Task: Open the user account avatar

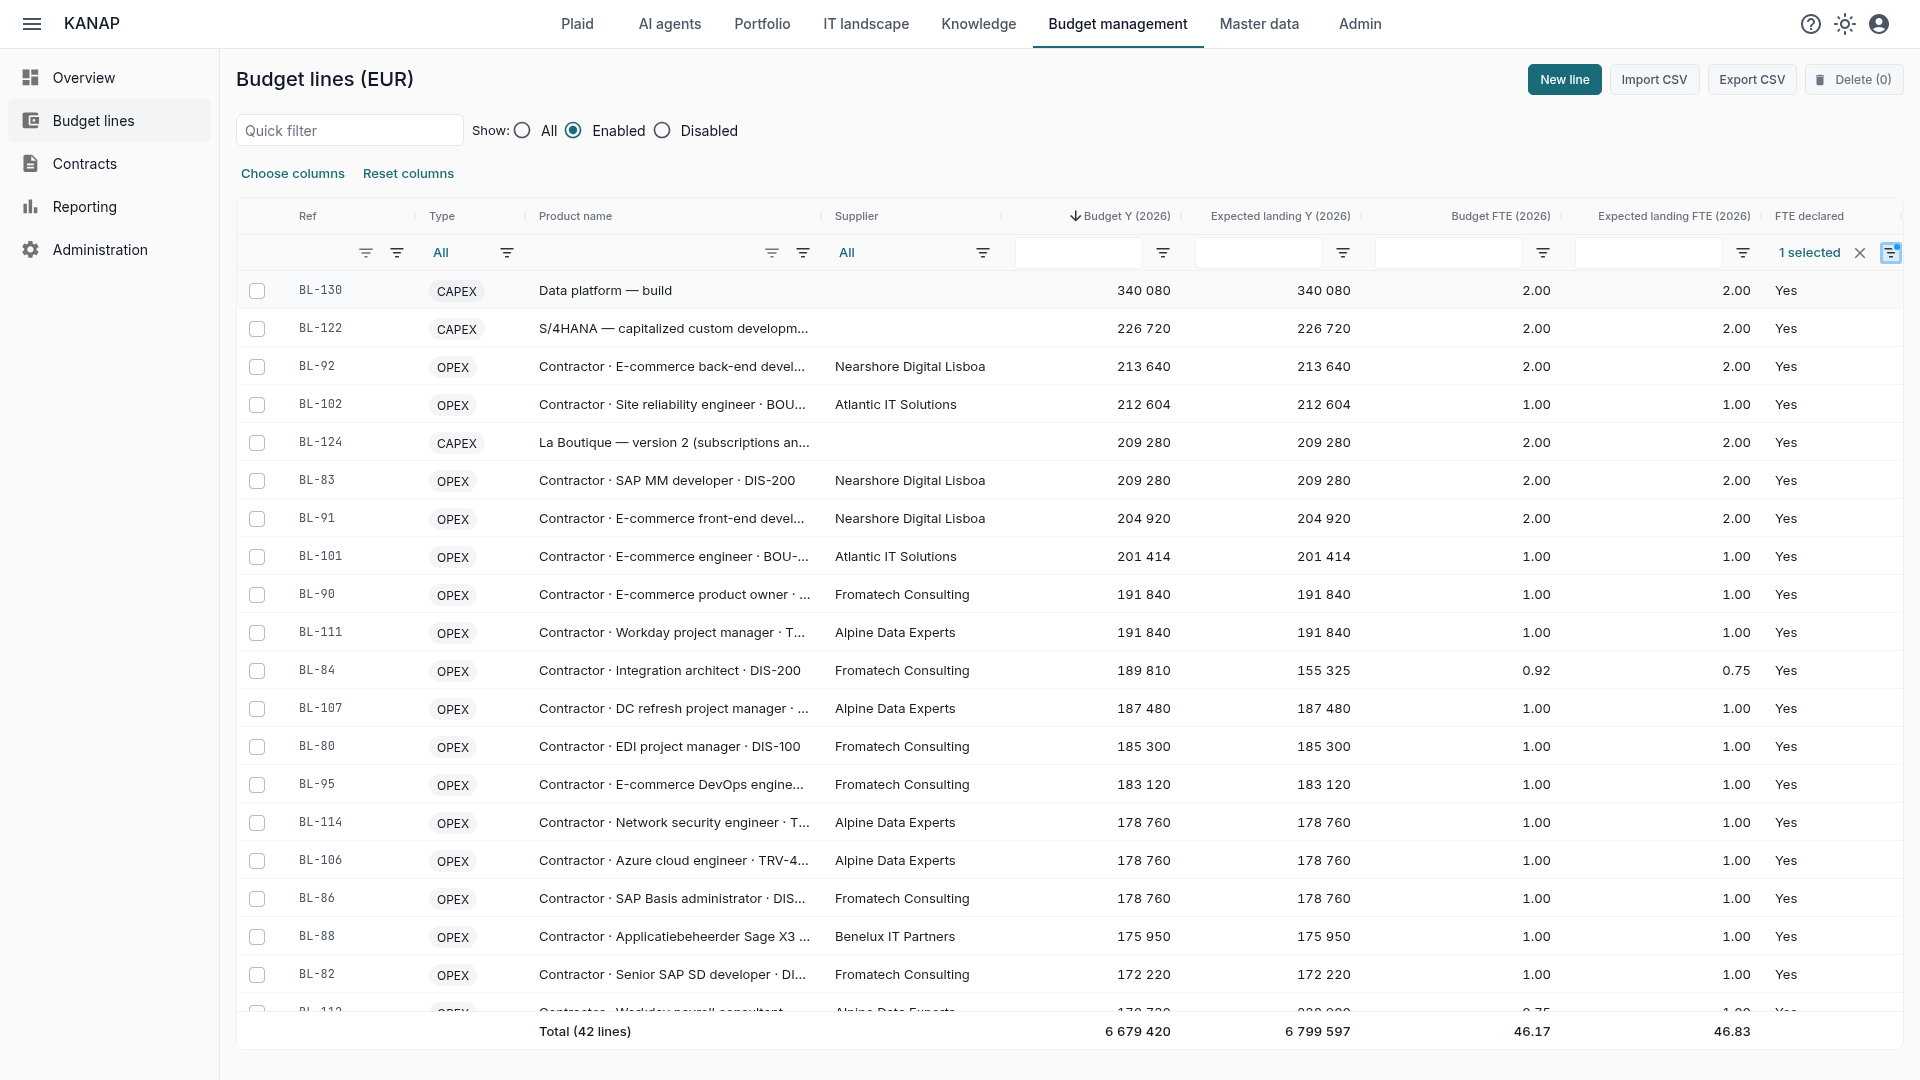Action: click(1879, 24)
